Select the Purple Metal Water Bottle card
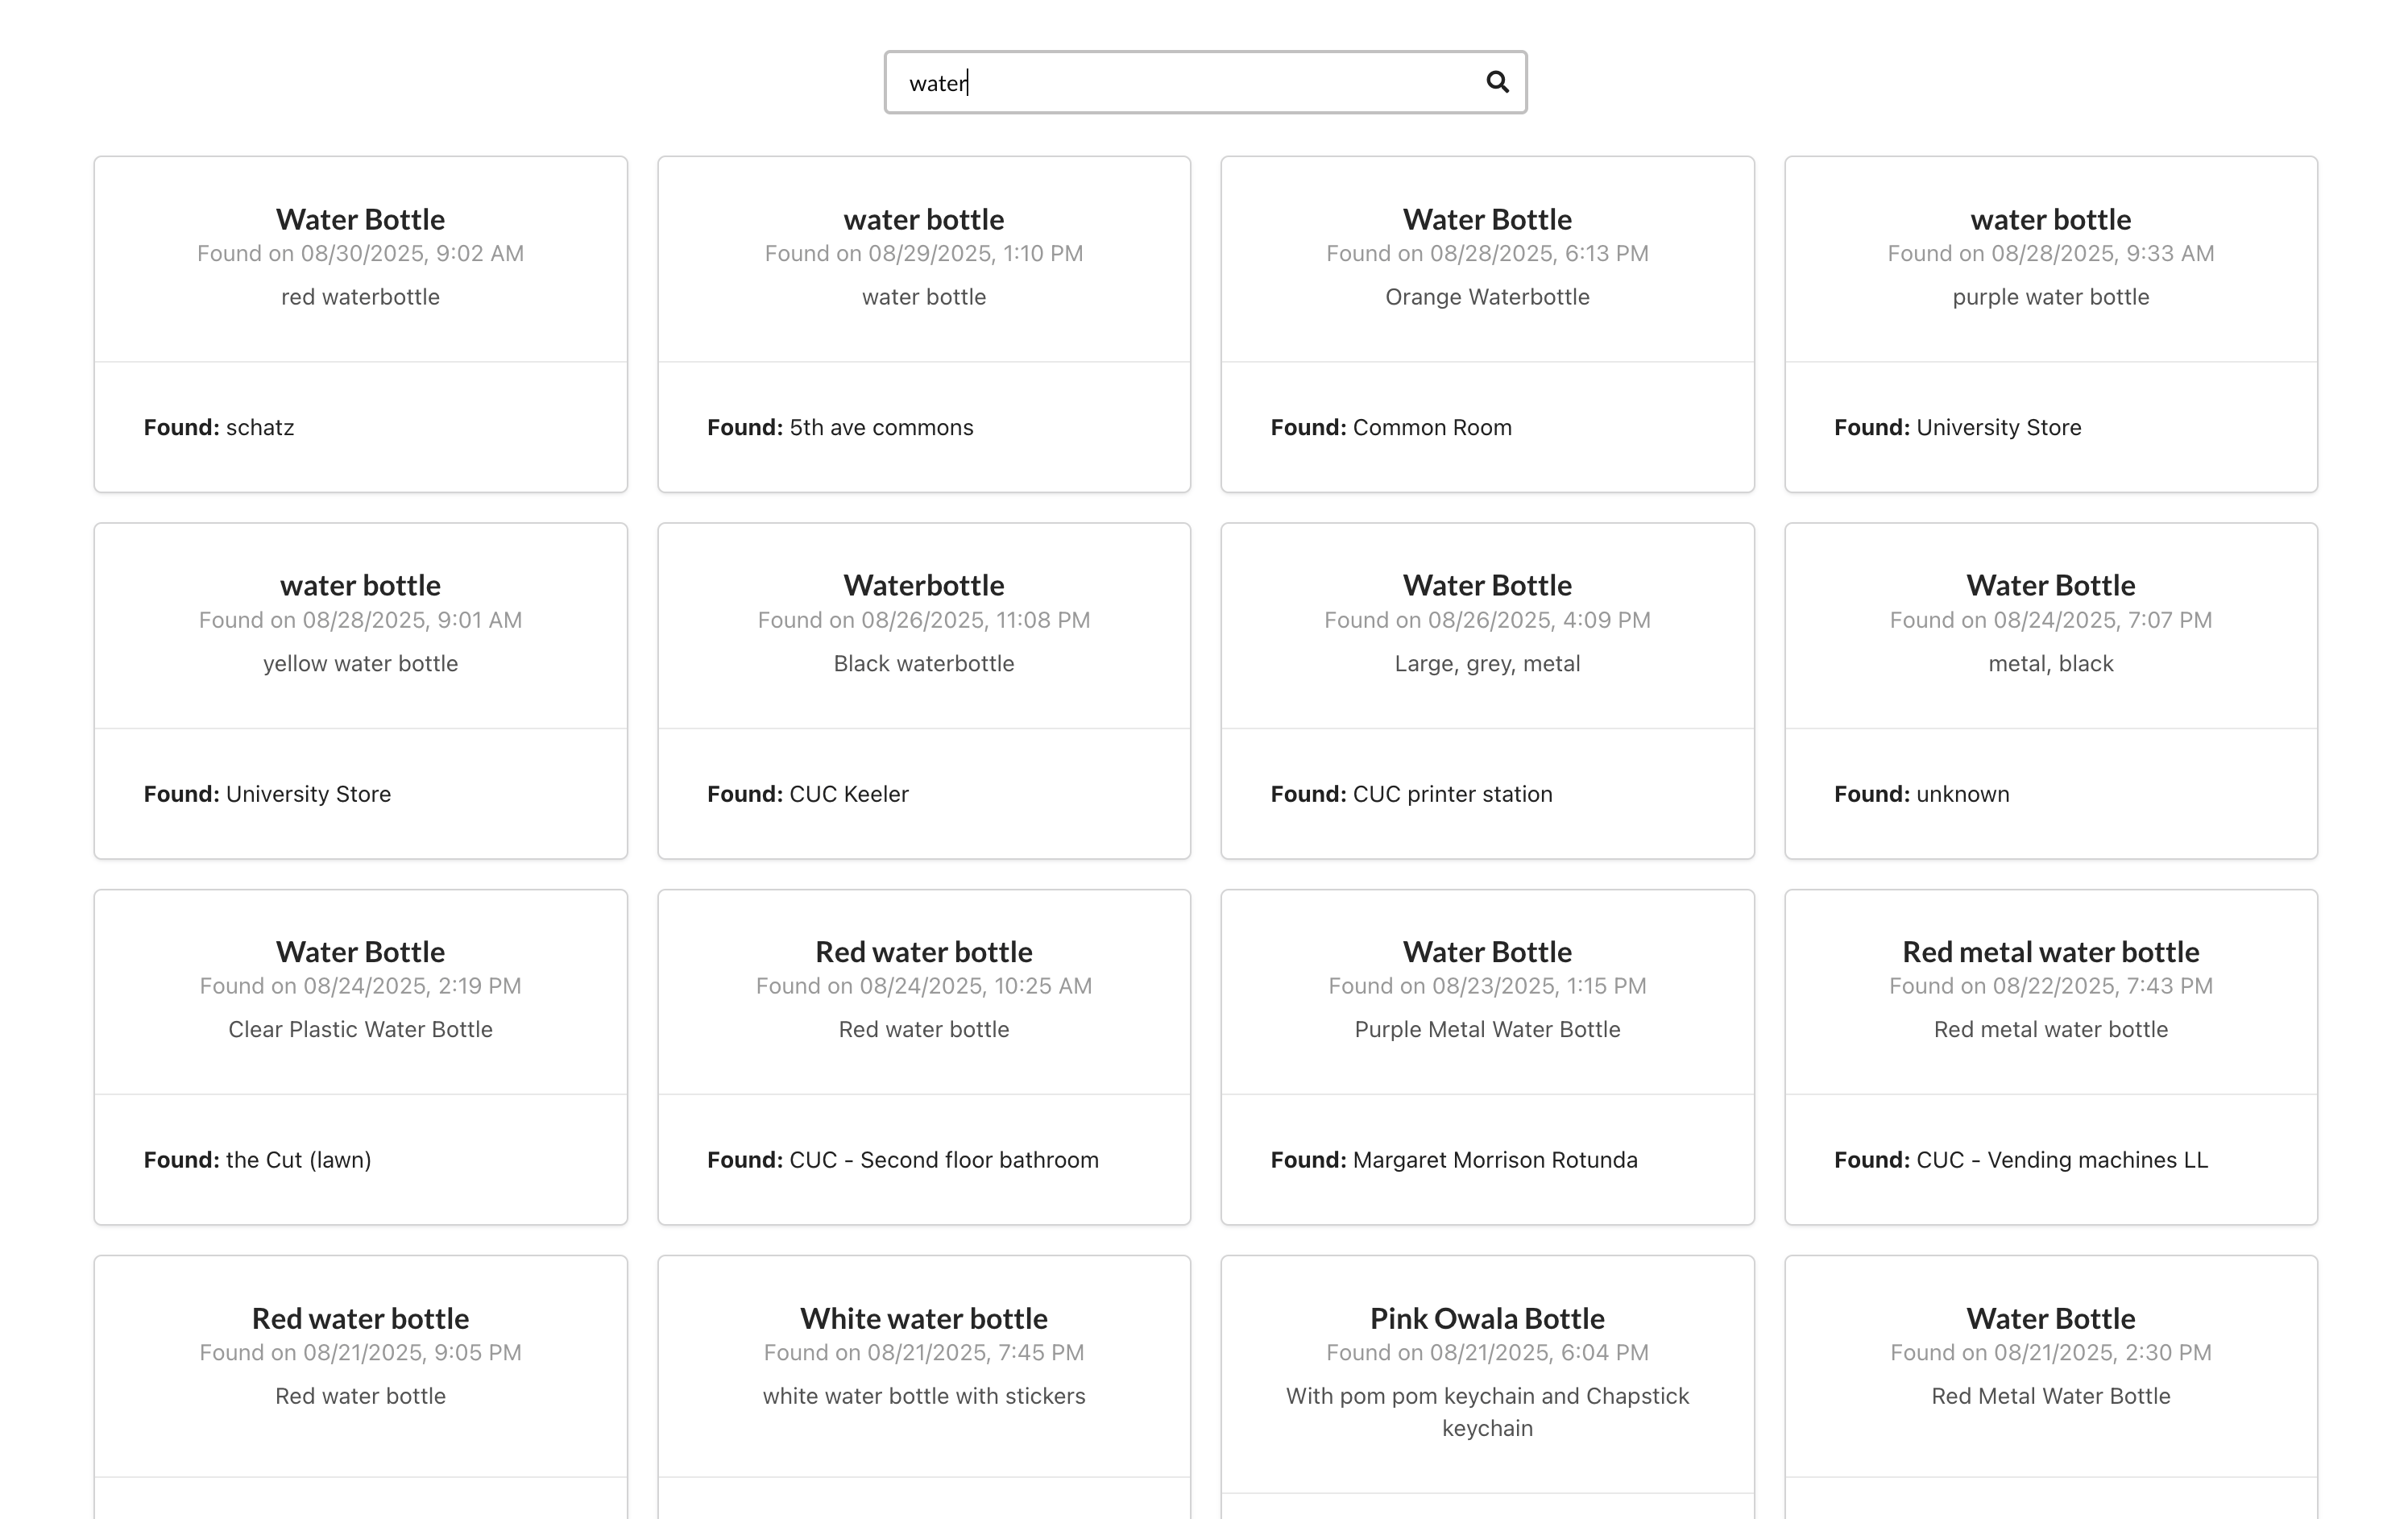 pyautogui.click(x=1487, y=1056)
